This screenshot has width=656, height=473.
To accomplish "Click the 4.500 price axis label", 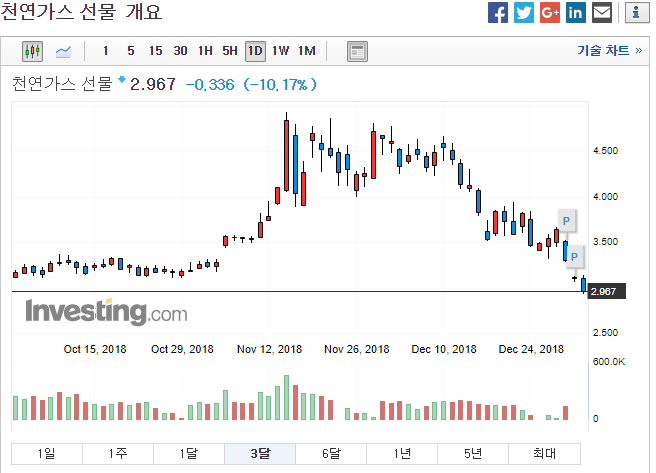I will click(x=605, y=151).
